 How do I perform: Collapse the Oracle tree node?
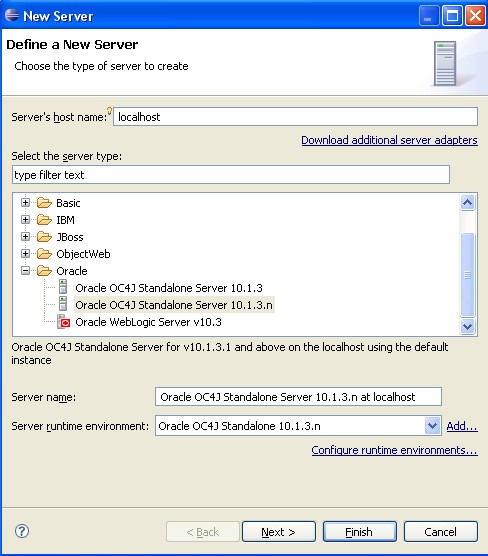(x=25, y=271)
